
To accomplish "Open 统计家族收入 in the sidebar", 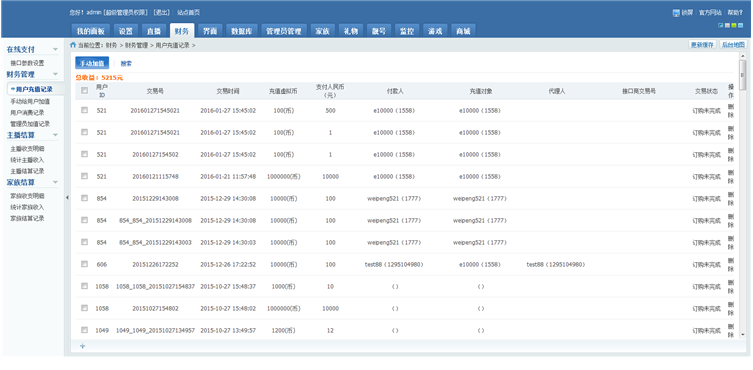I will (27, 207).
